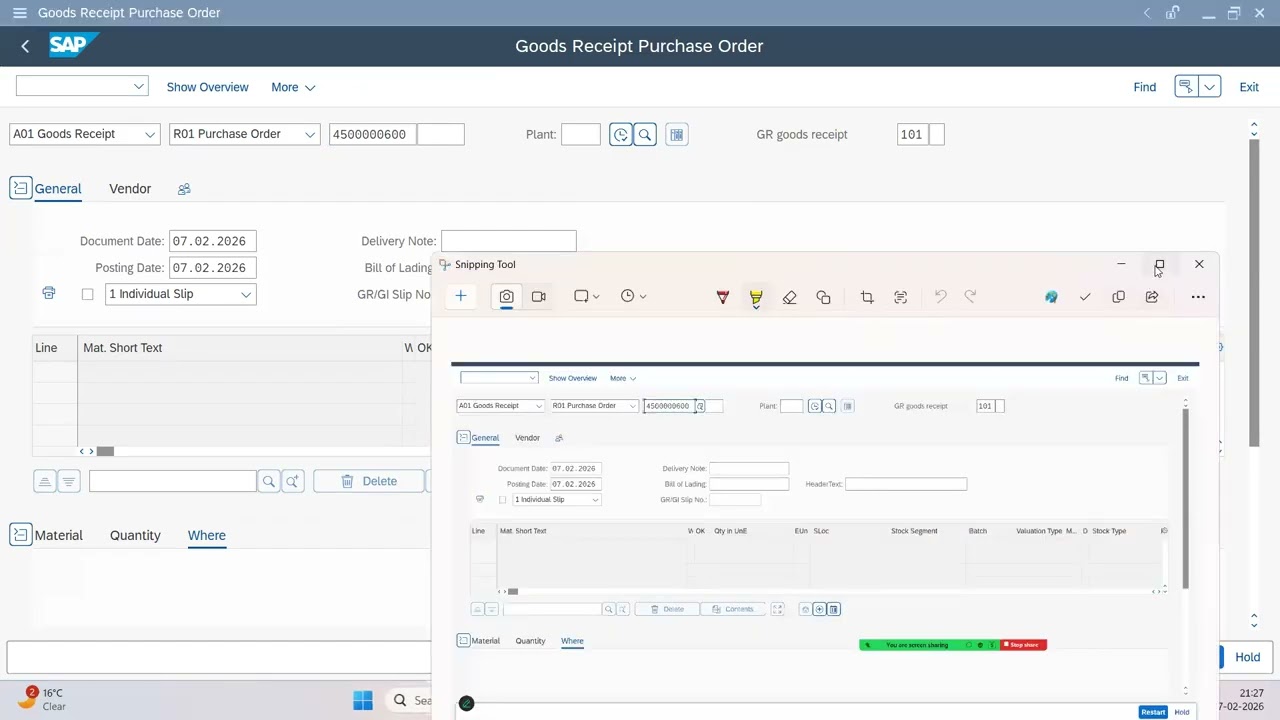Screen dimensions: 1280x720
Task: Collapse the item detail section toggle
Action: click(20, 535)
